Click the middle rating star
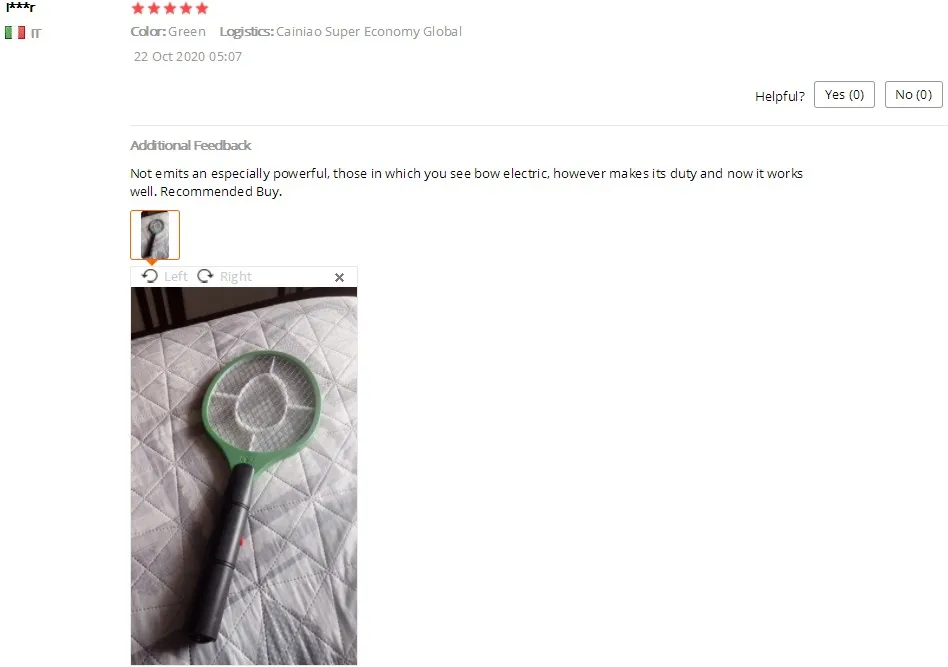 (170, 8)
